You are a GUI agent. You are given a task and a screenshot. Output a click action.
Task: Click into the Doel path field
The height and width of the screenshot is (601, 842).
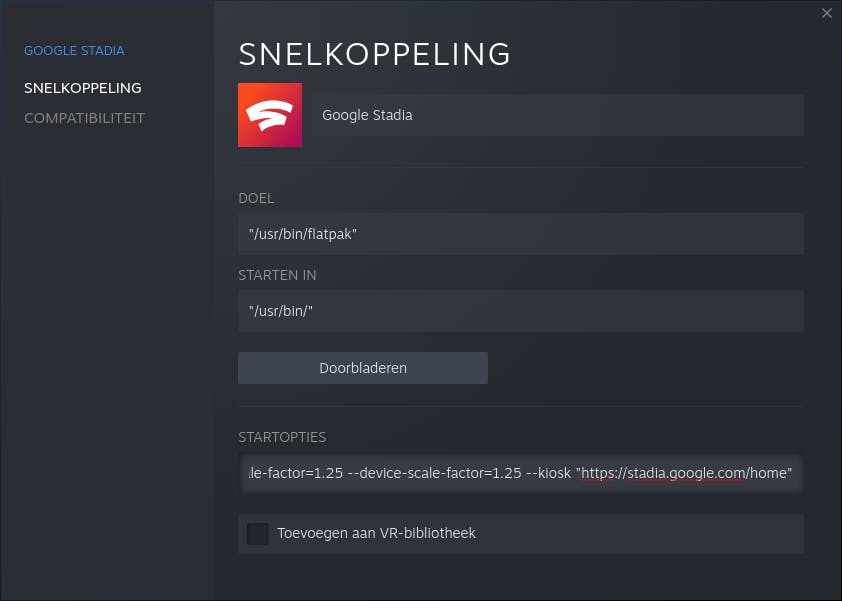(x=520, y=234)
